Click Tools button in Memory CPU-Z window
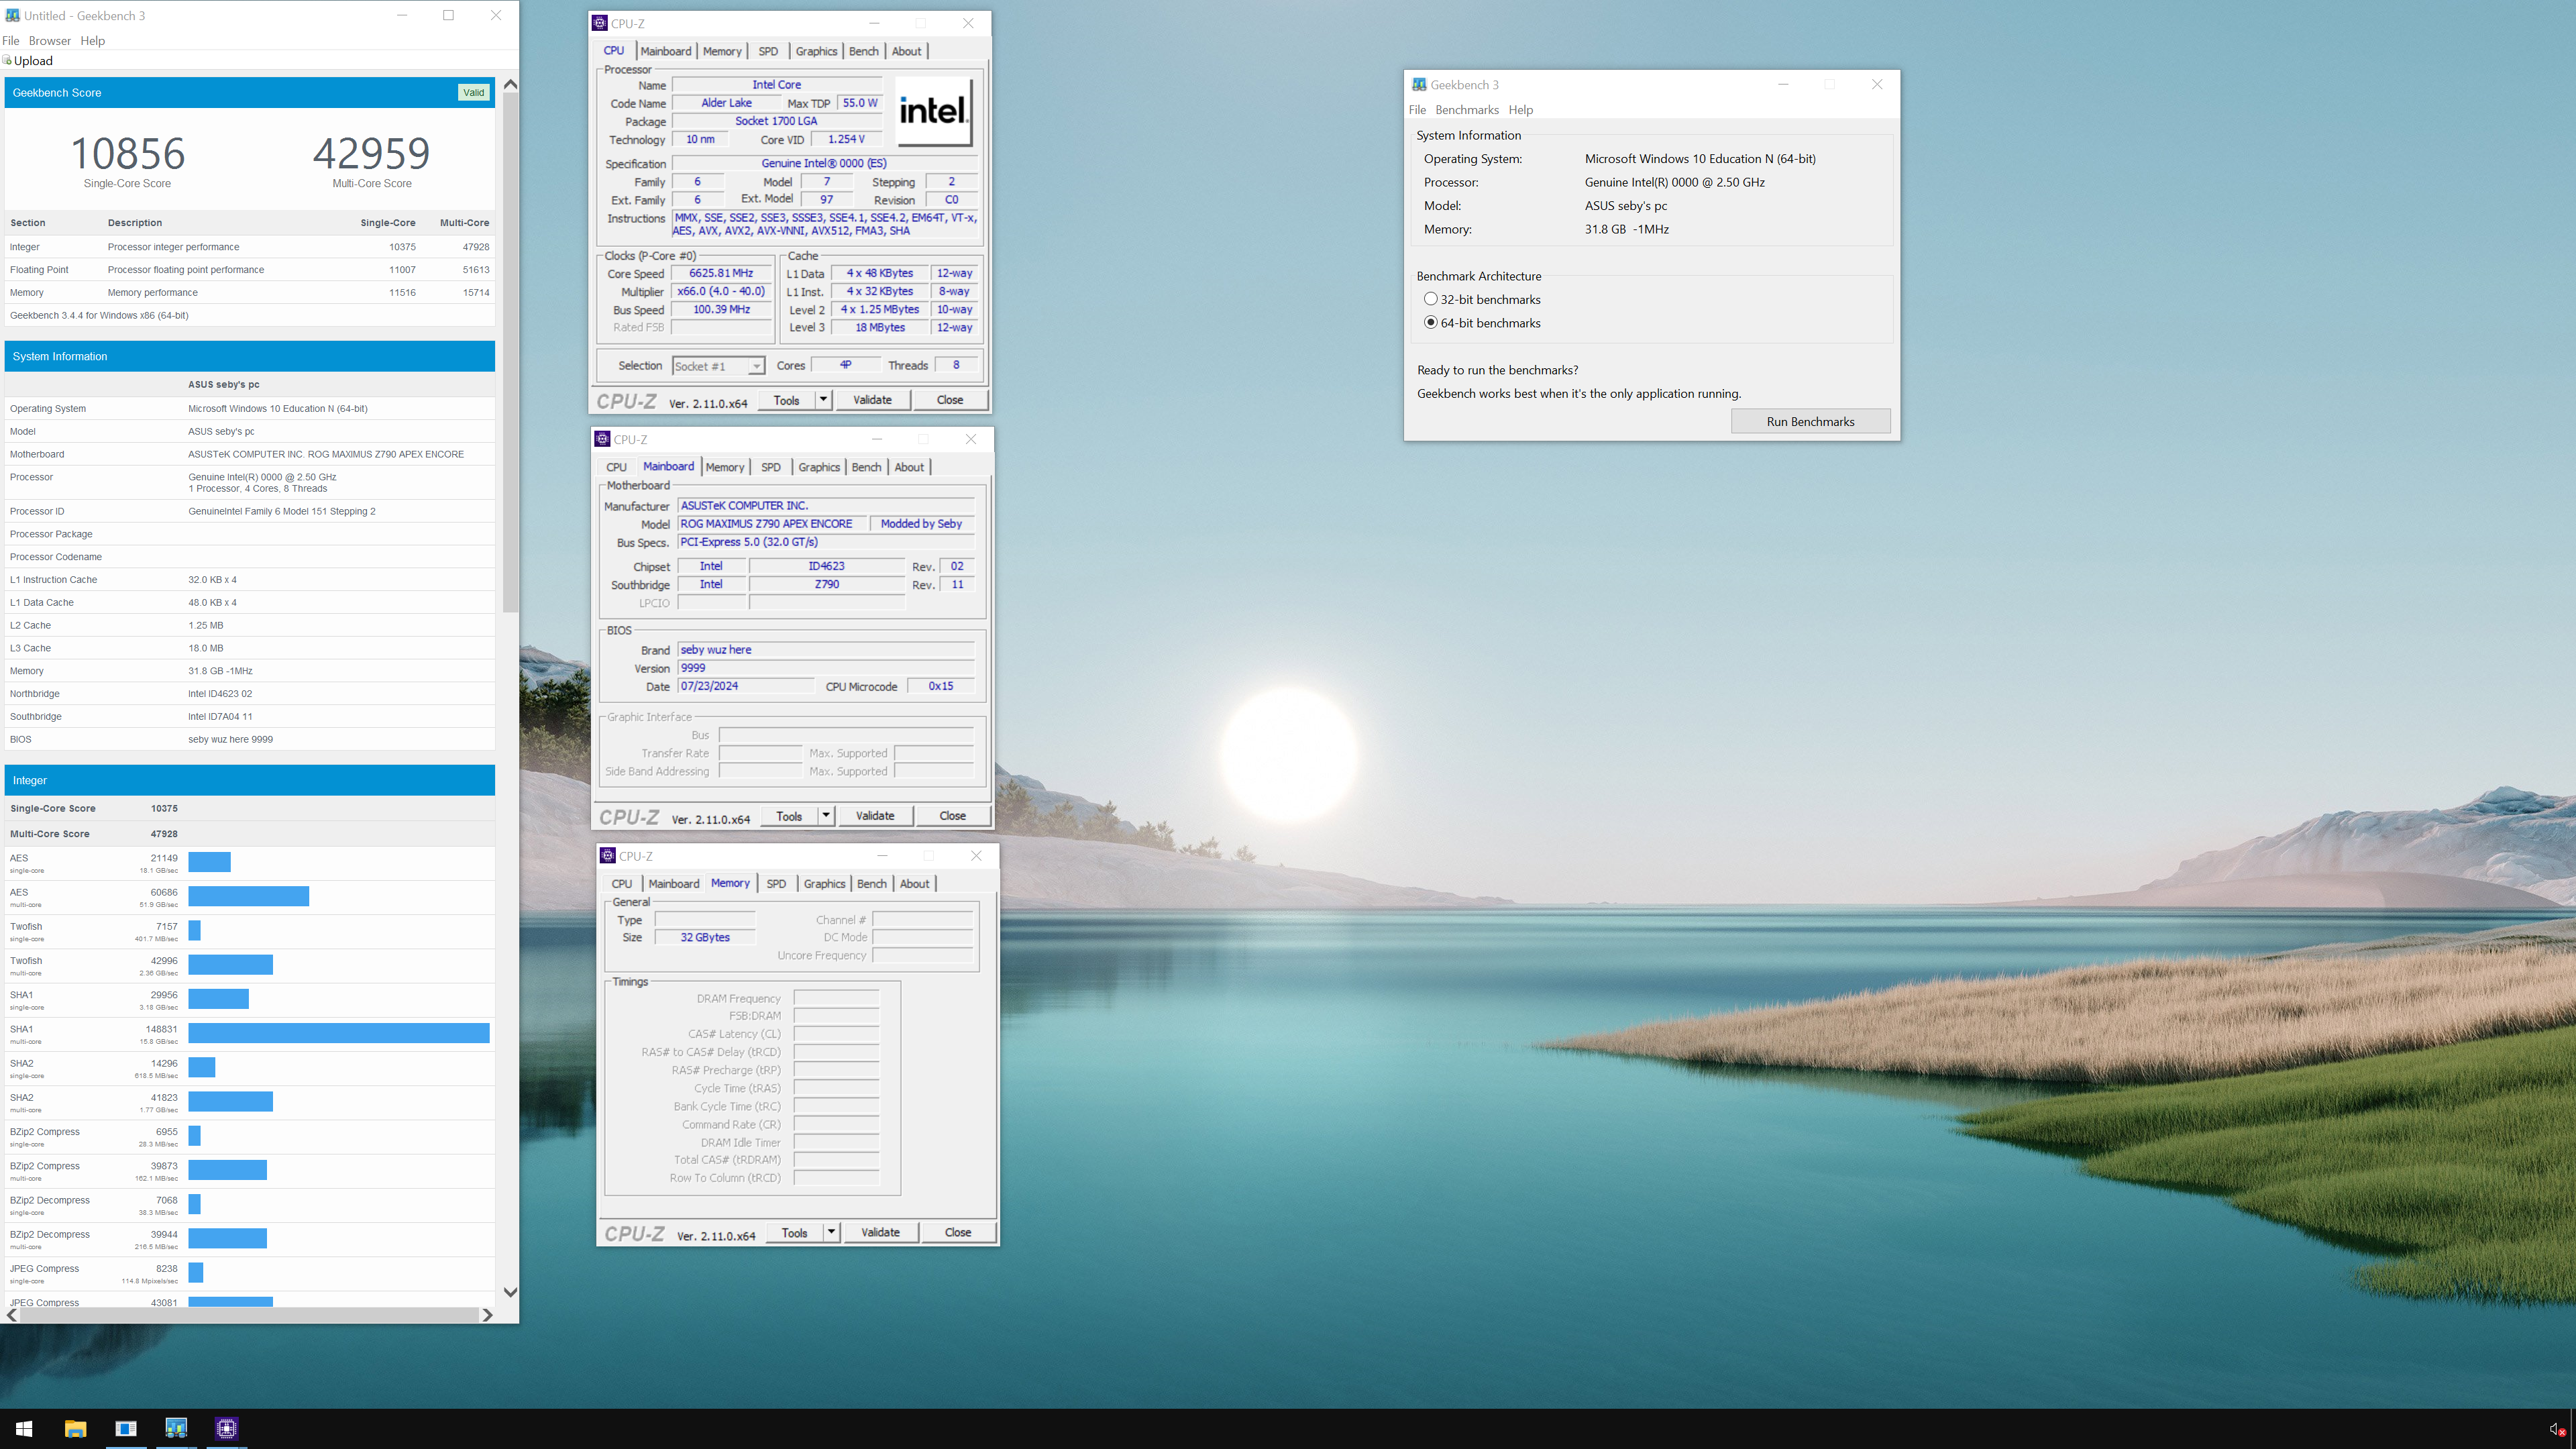2576x1449 pixels. tap(795, 1233)
